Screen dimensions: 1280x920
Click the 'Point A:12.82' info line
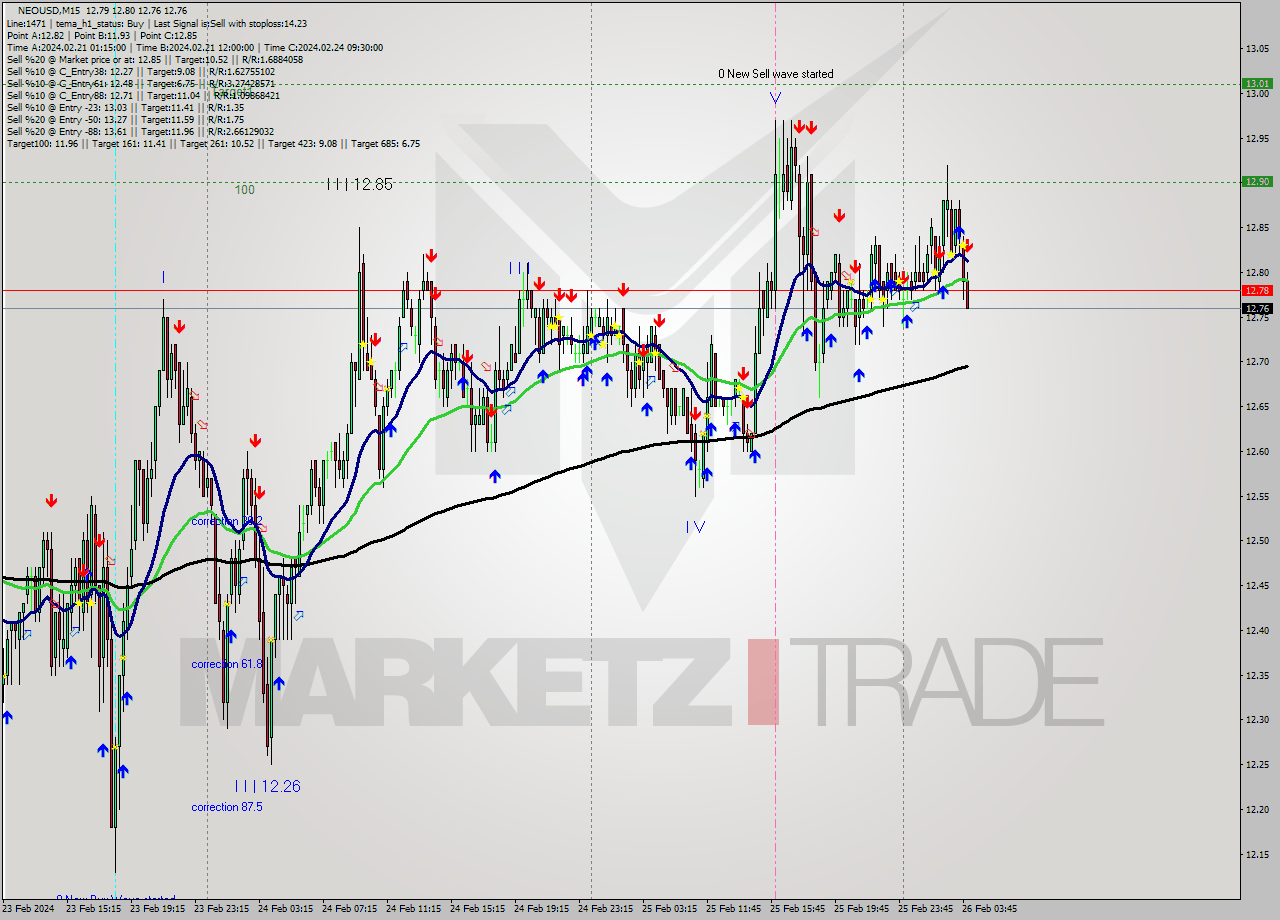pos(33,35)
